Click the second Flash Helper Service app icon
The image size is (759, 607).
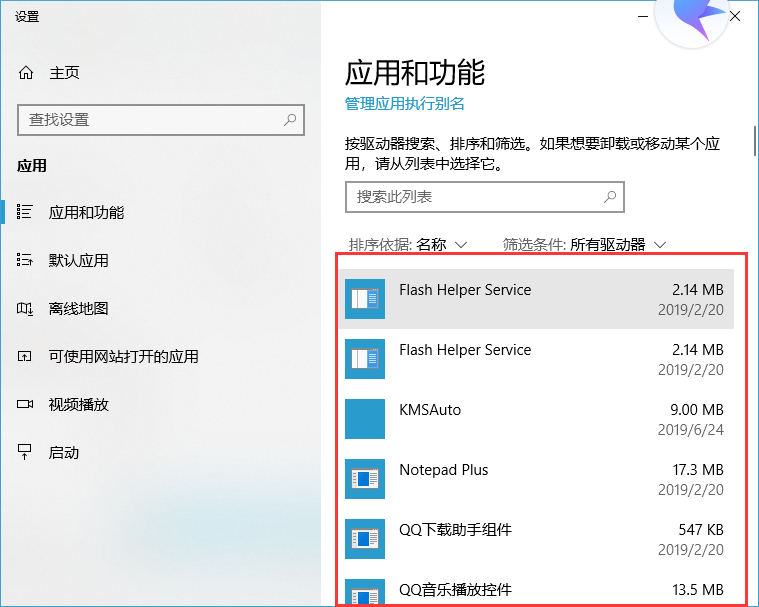click(x=365, y=359)
